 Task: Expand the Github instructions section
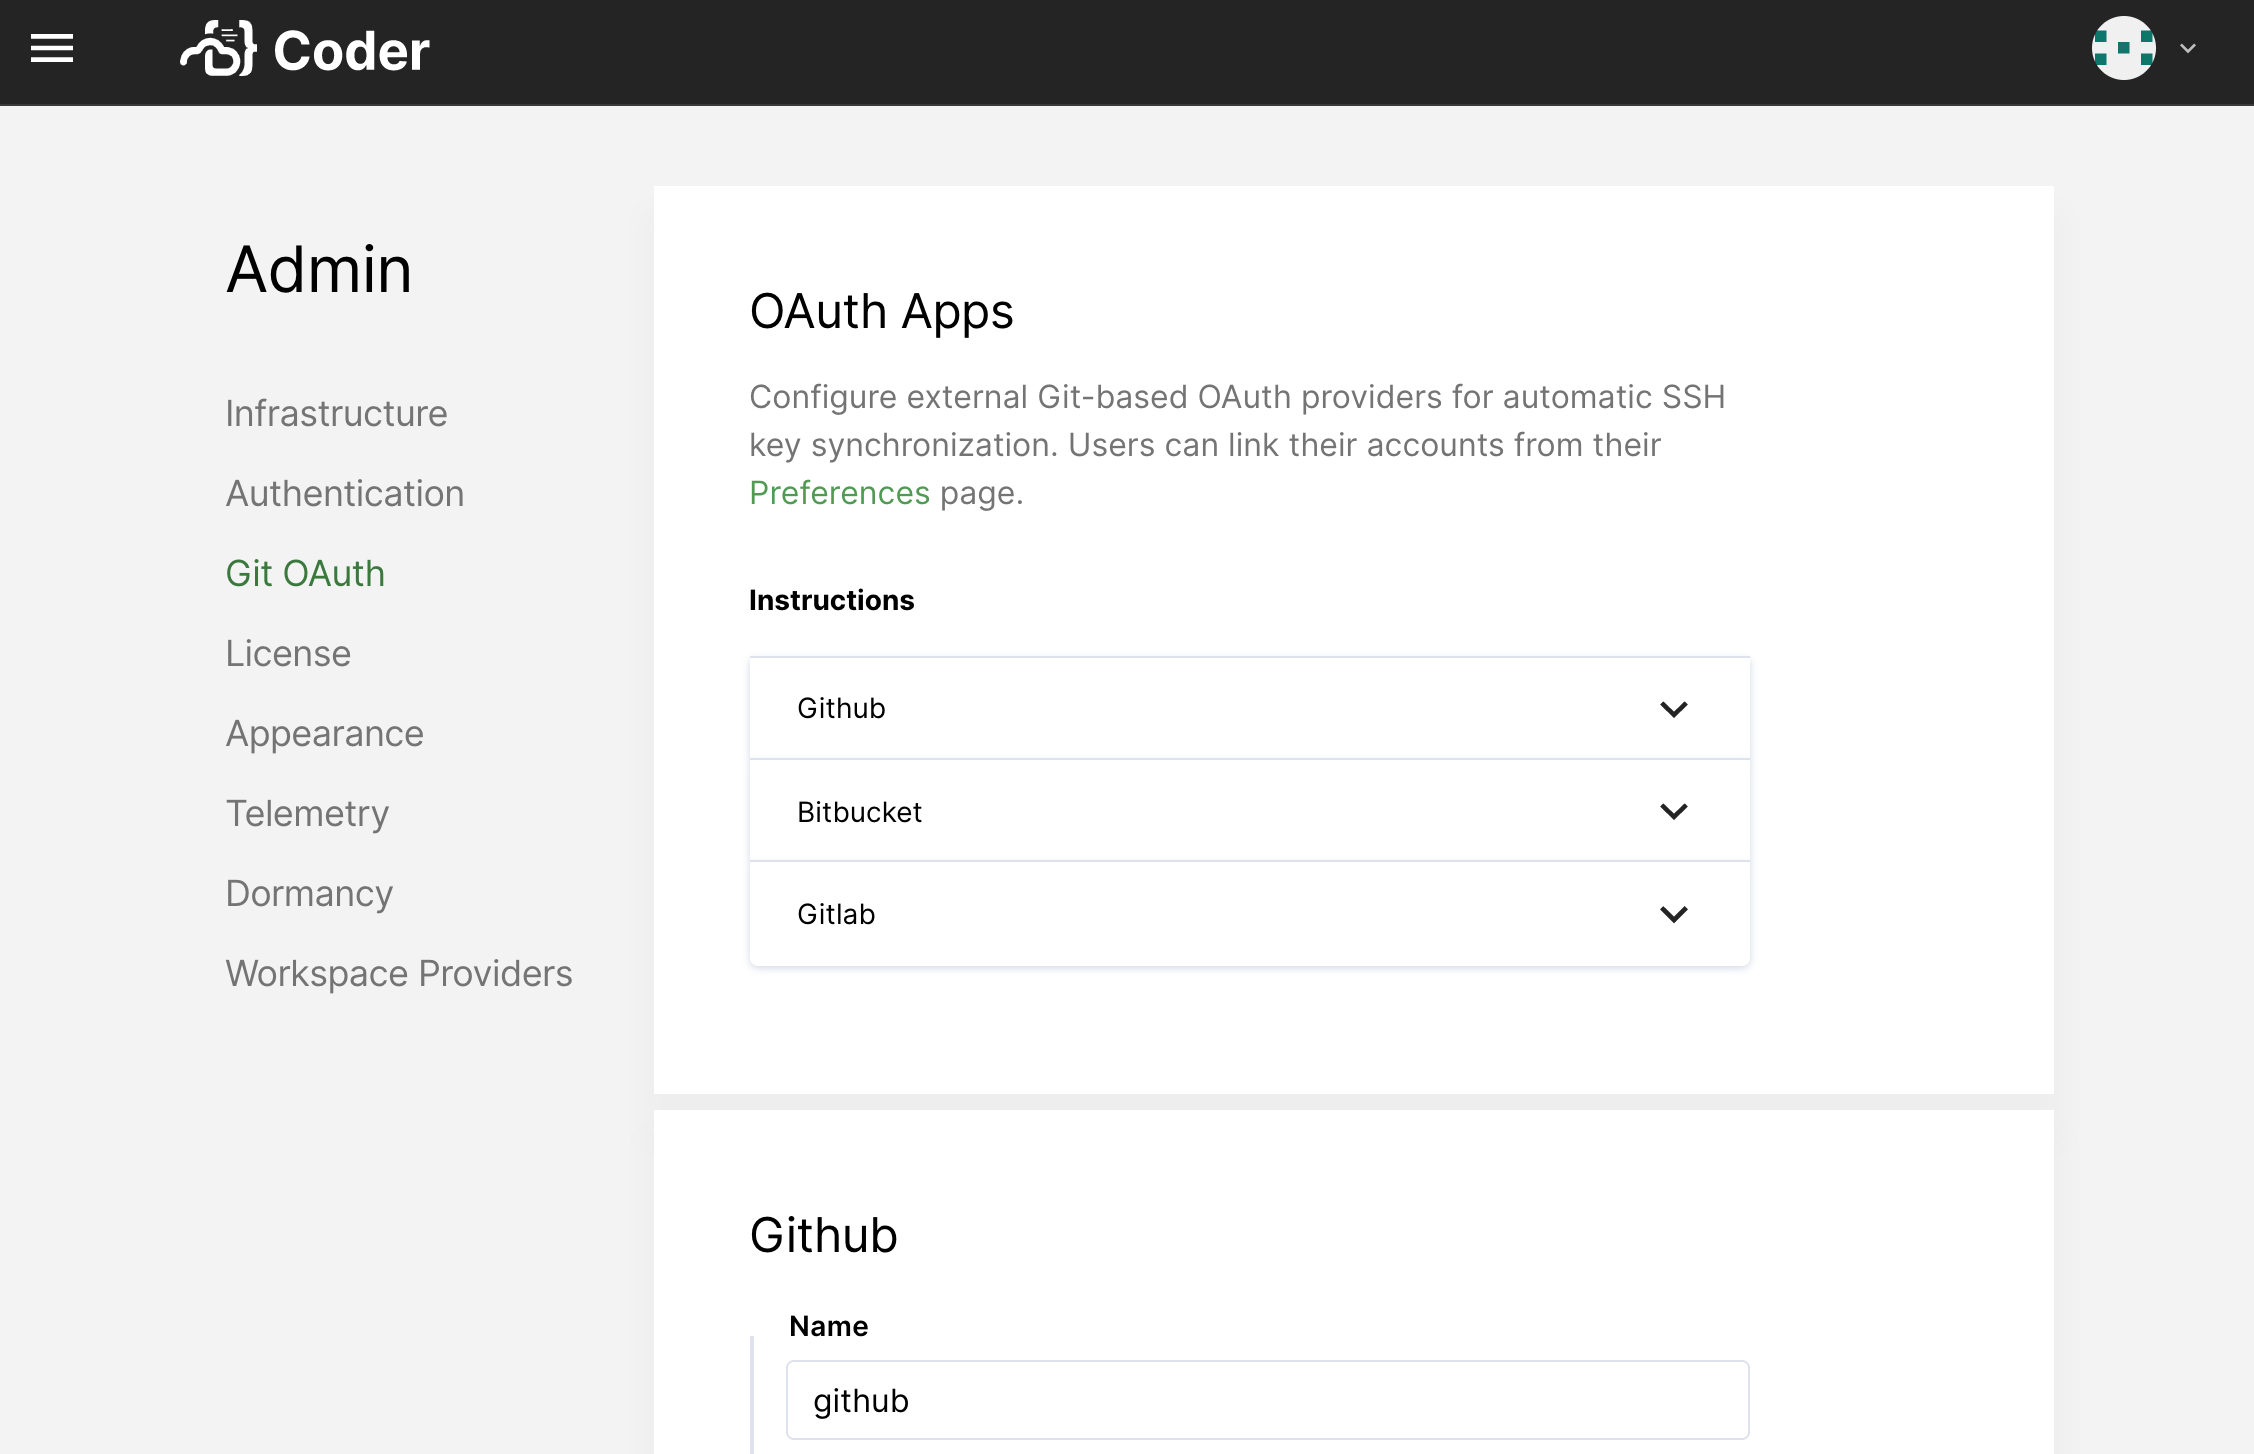pos(1674,708)
